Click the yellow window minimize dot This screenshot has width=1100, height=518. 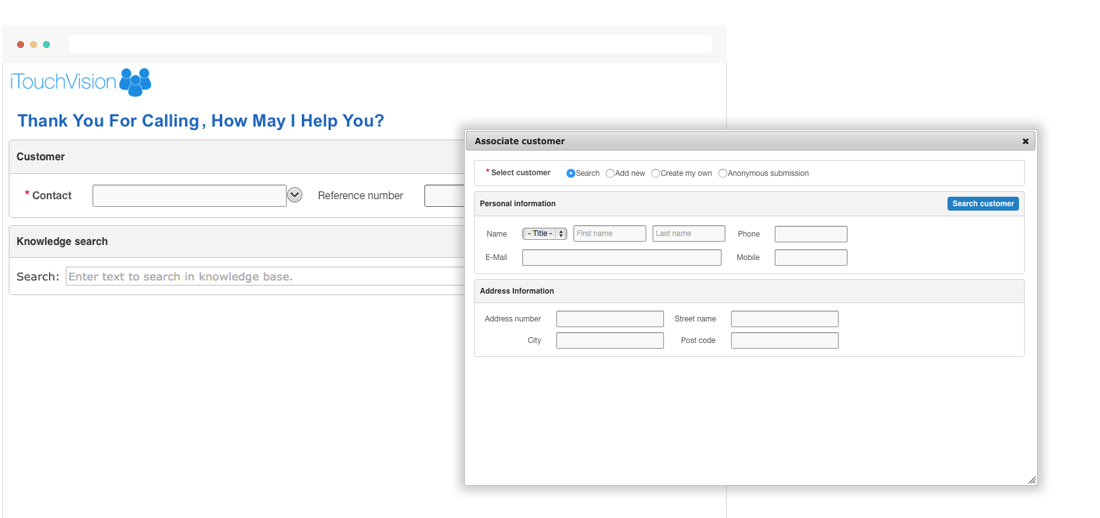pyautogui.click(x=33, y=44)
